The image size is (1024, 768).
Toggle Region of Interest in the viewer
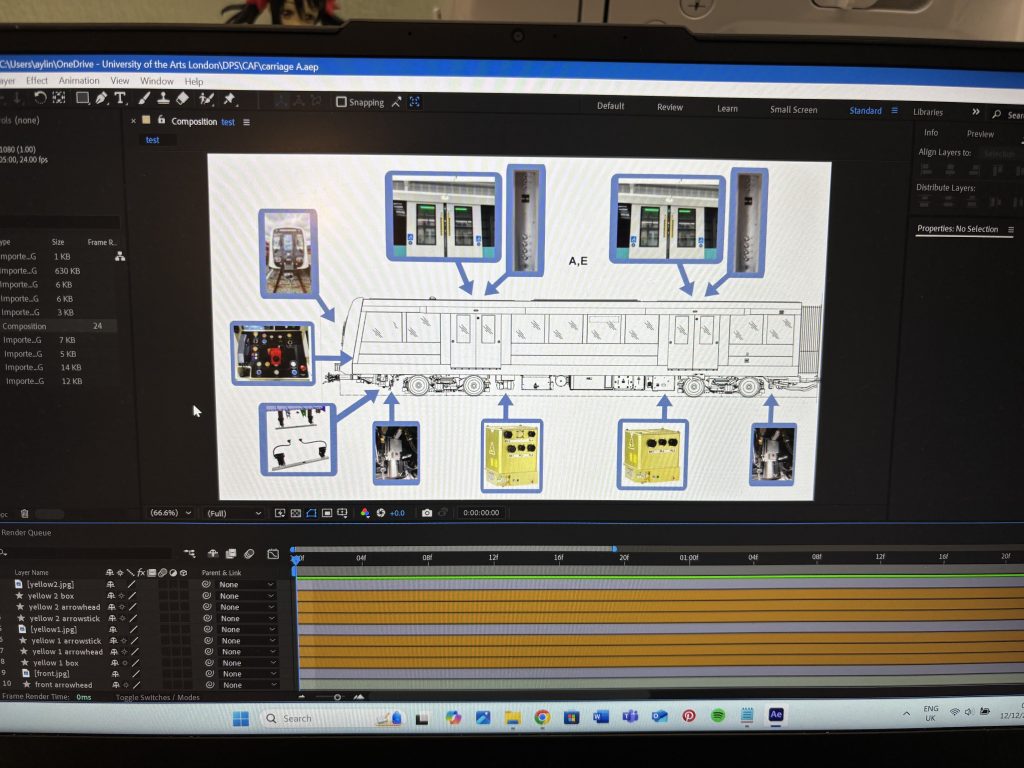[327, 513]
